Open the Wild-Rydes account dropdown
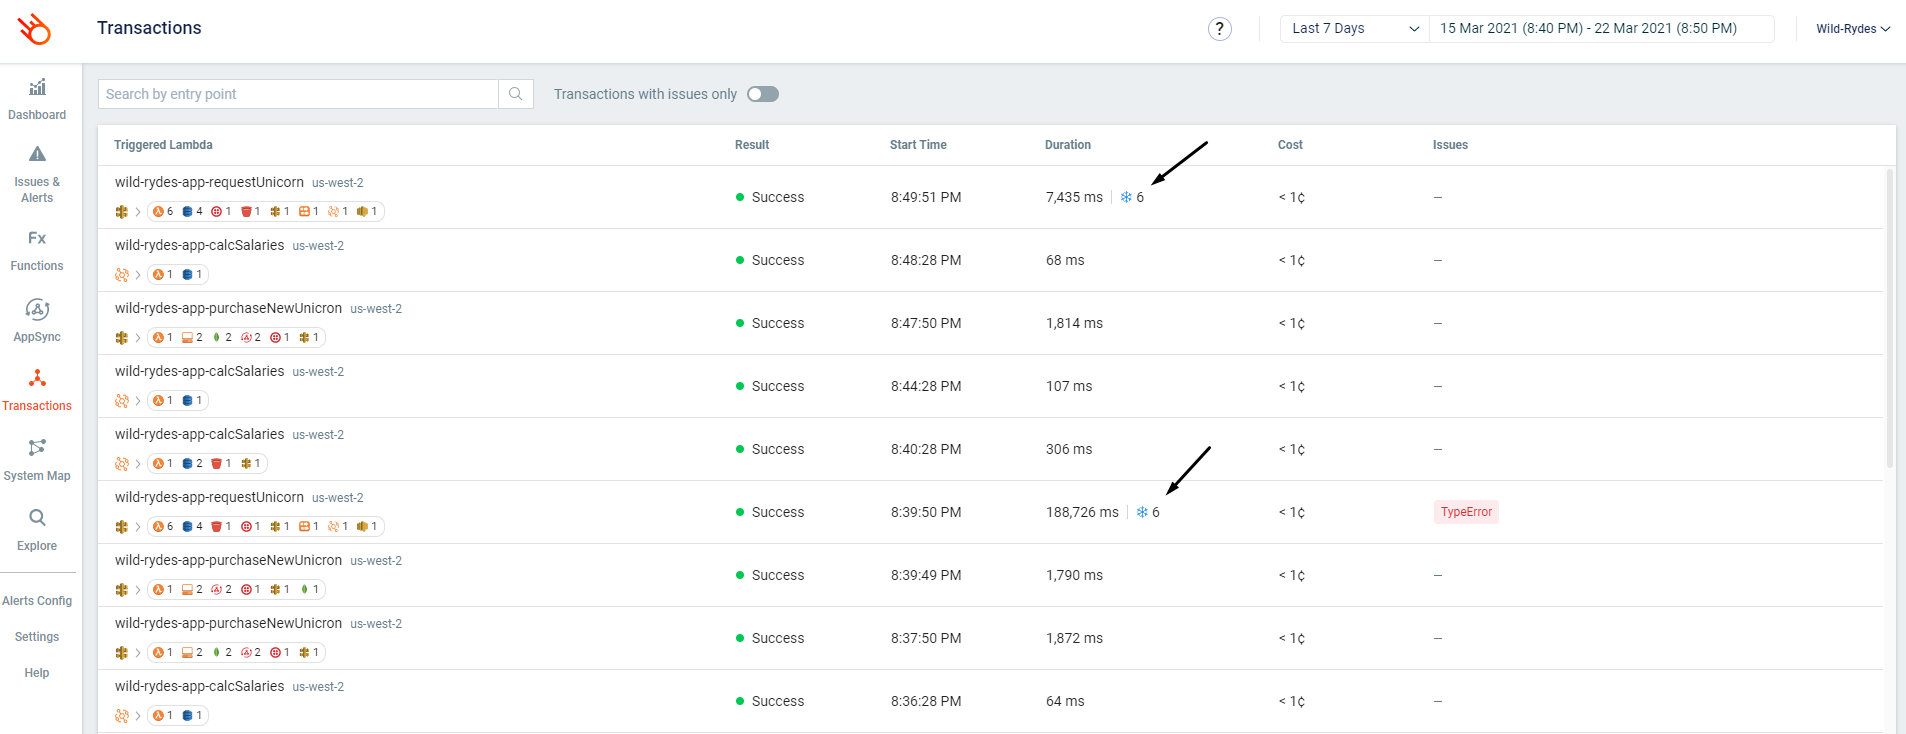 pyautogui.click(x=1853, y=29)
